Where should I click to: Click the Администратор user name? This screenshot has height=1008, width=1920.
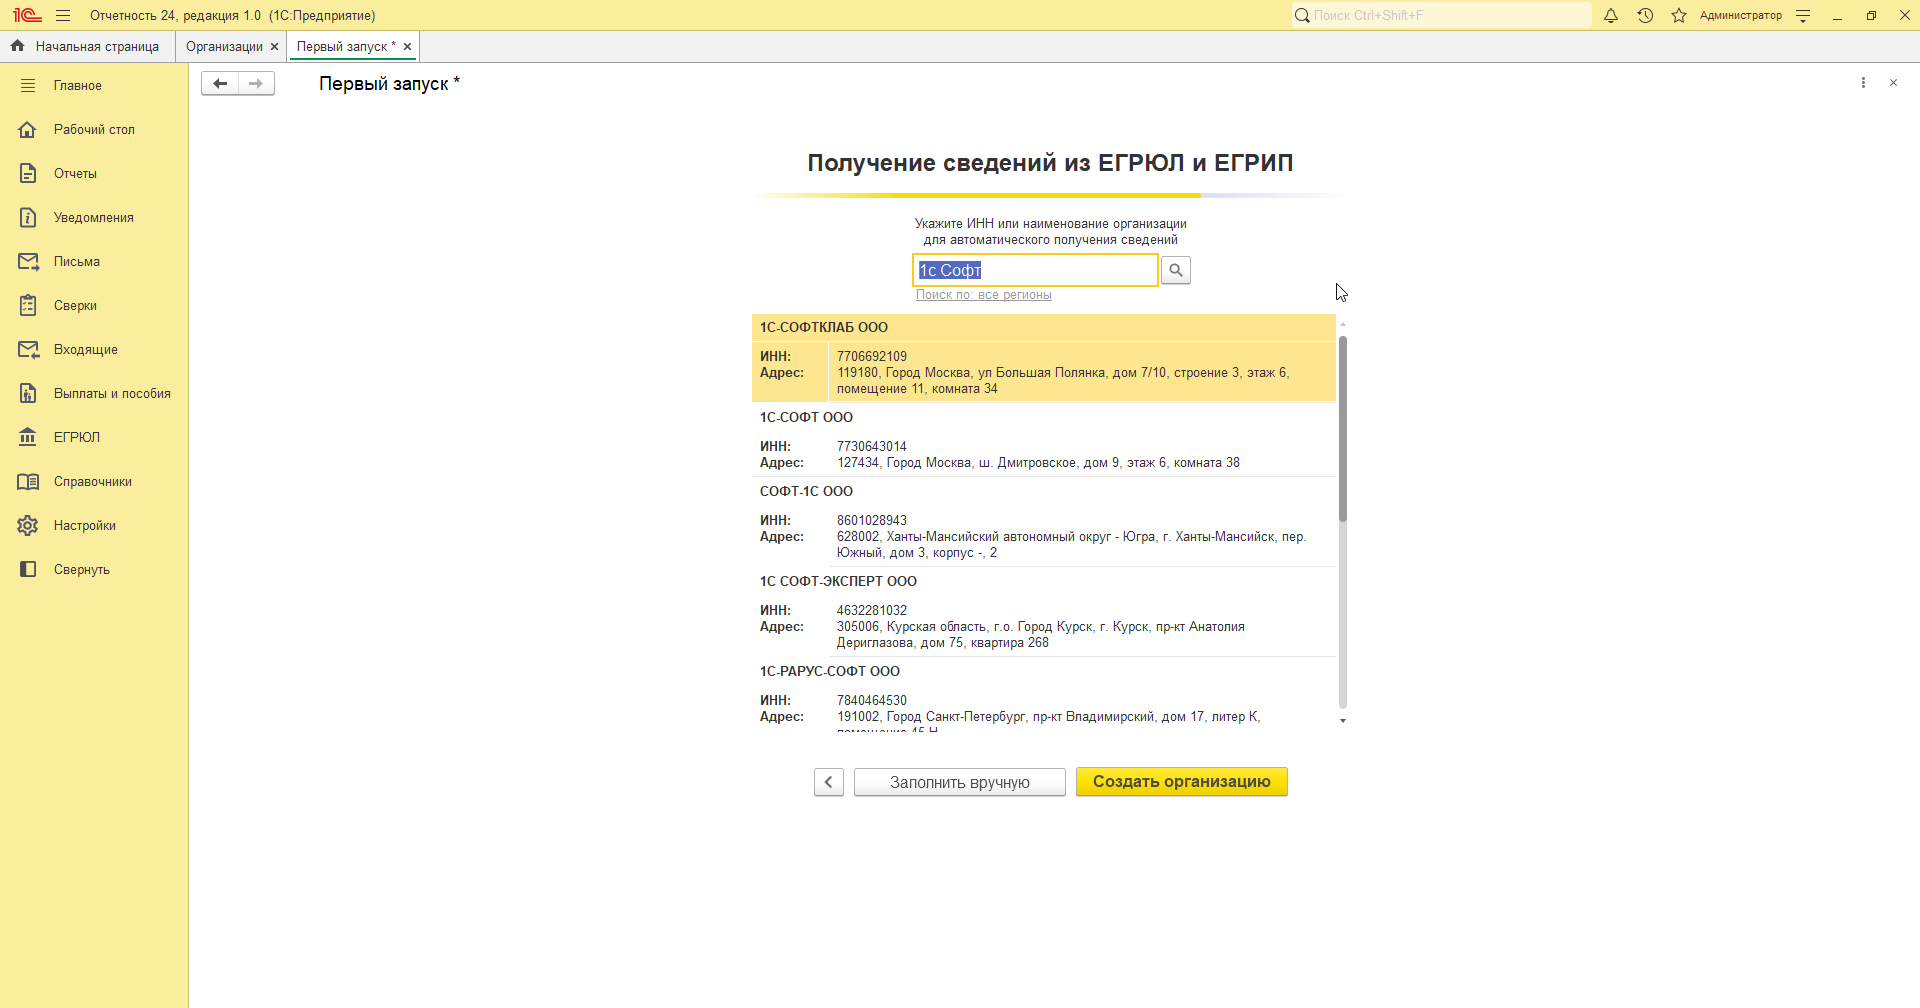click(1741, 15)
